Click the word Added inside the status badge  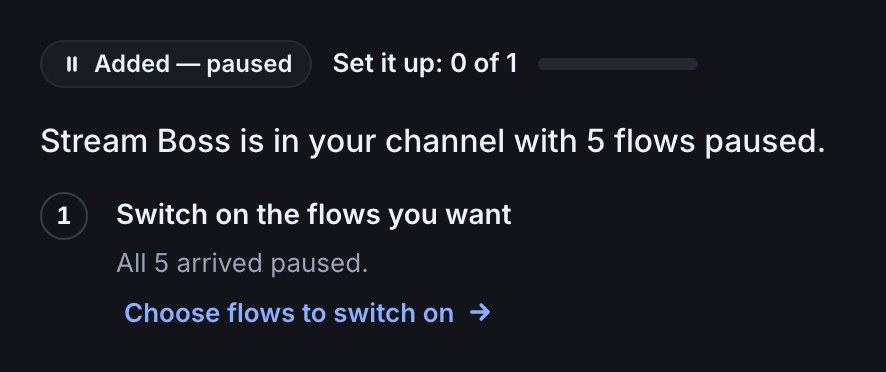point(132,64)
